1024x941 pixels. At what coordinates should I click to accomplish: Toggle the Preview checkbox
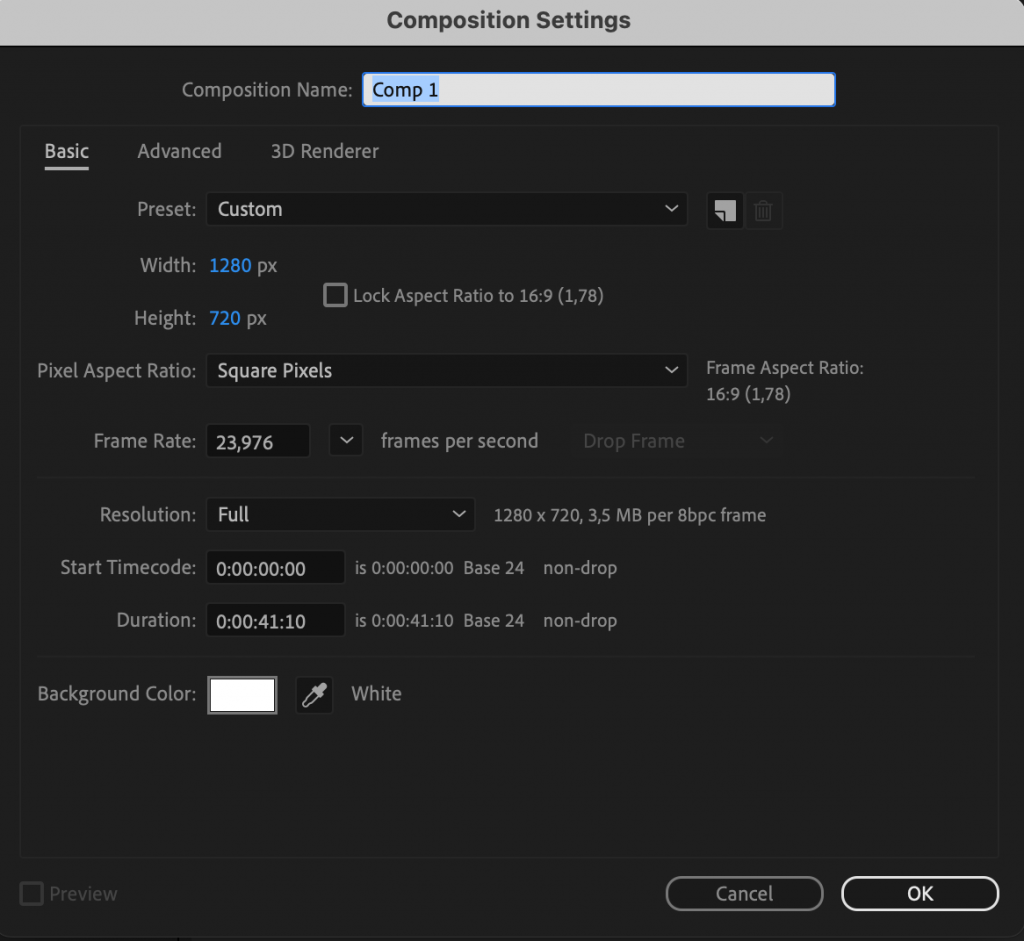(x=30, y=893)
